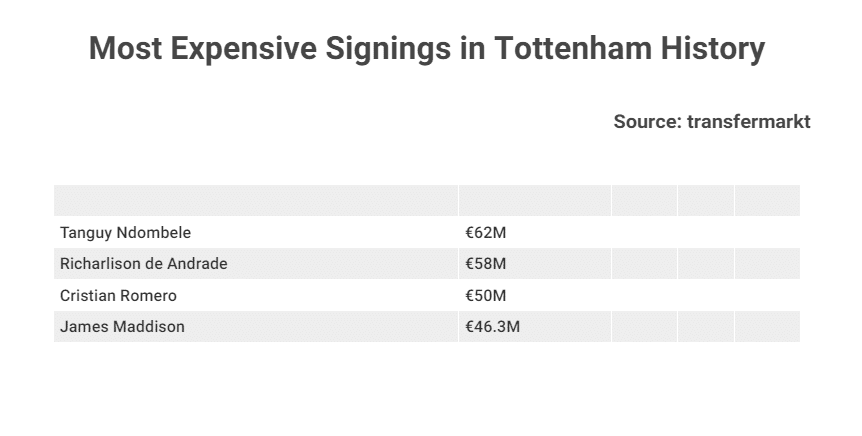Click the last empty cell in Romero's row

(767, 296)
